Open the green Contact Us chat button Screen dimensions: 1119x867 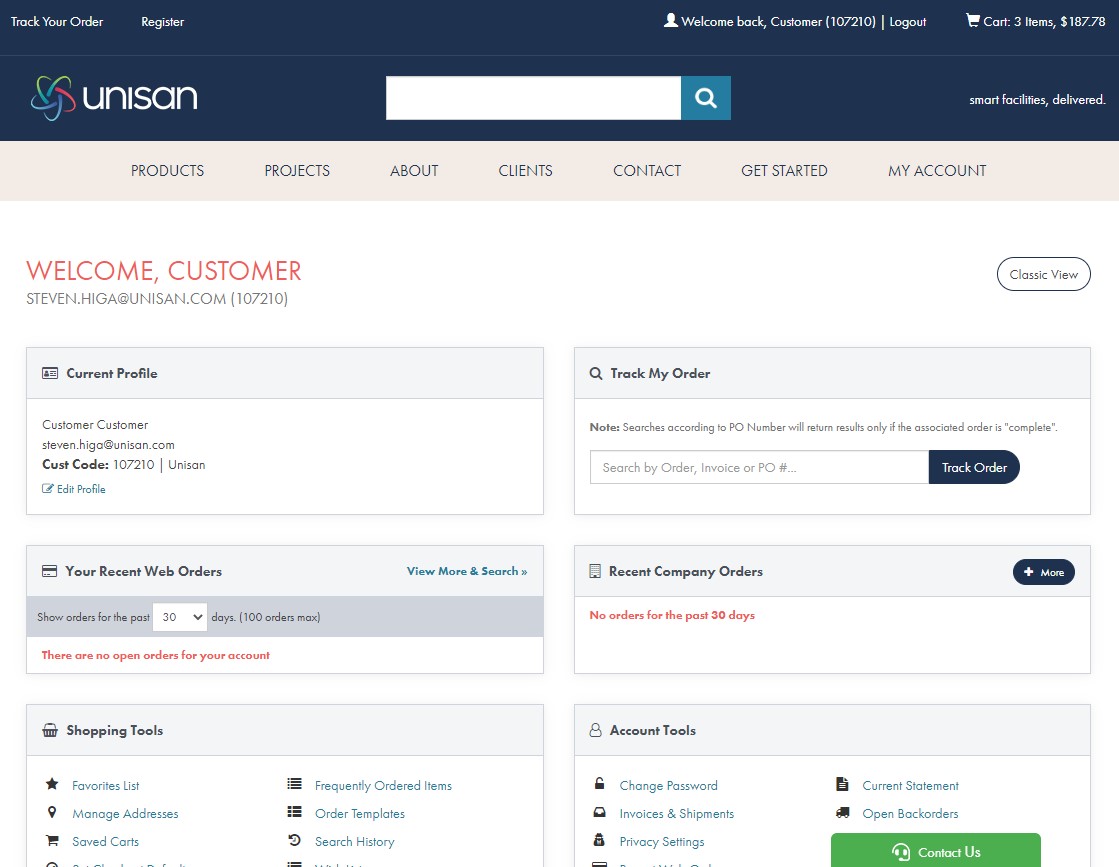tap(935, 852)
